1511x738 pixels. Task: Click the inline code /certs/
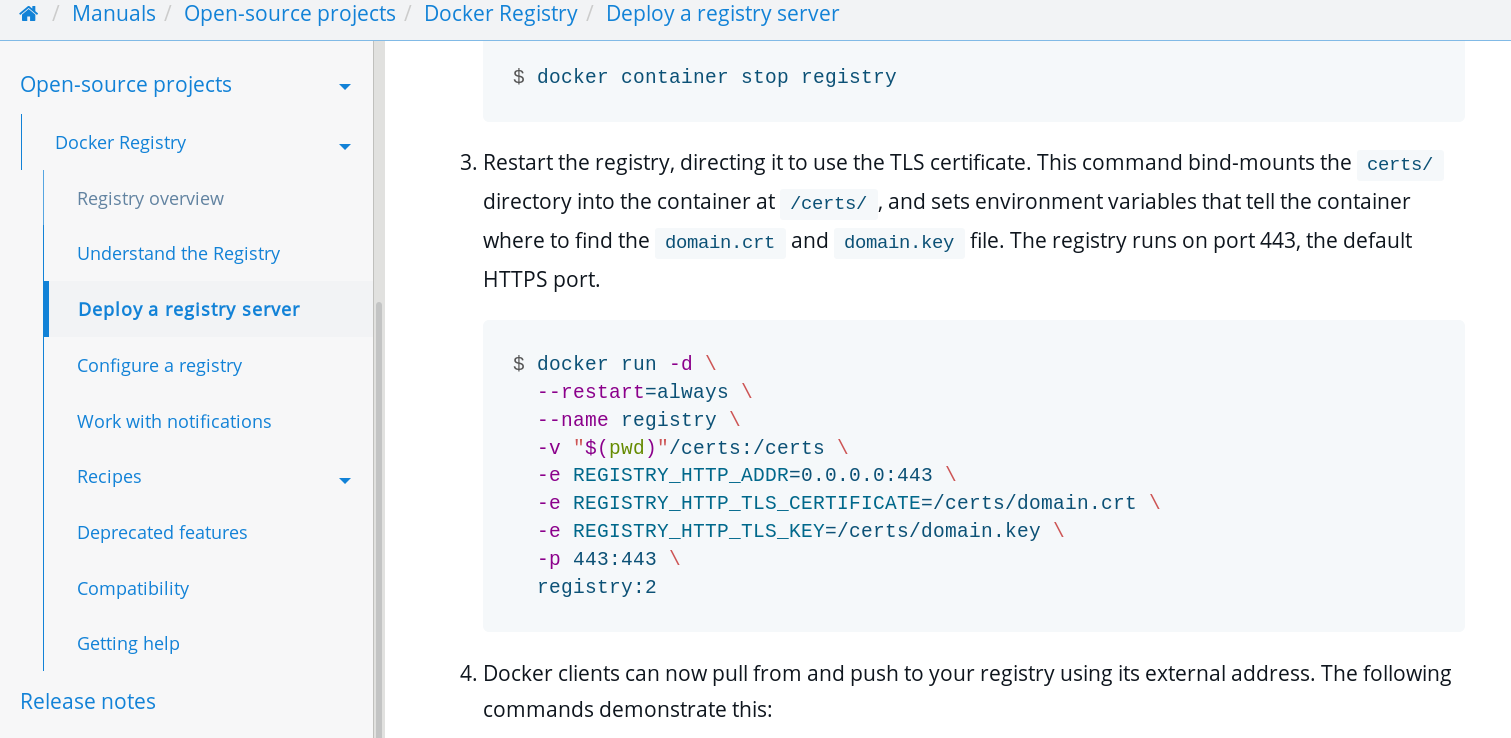pos(828,203)
